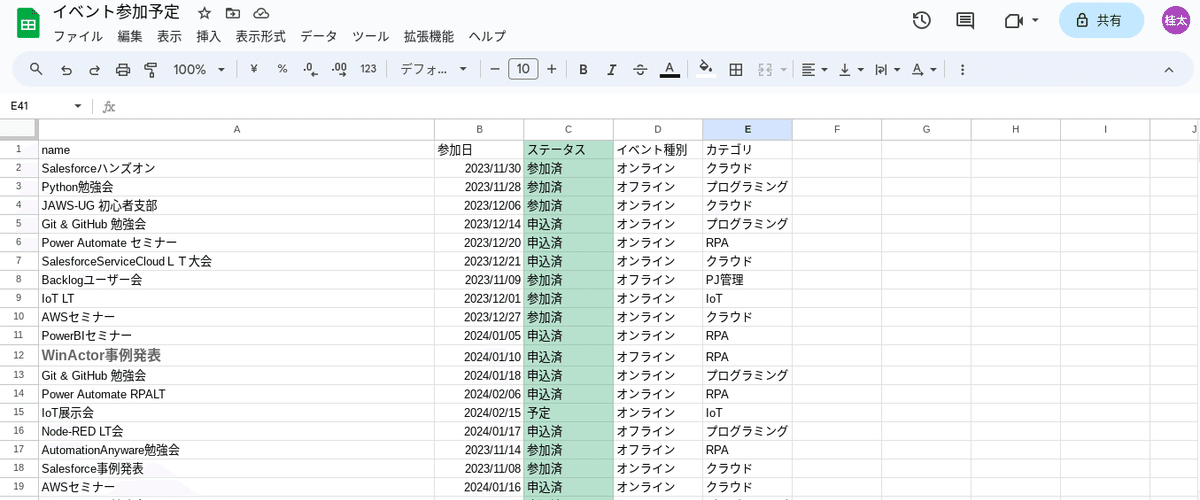Viewport: 1200px width, 500px height.
Task: Open the comments panel icon
Action: pyautogui.click(x=965, y=20)
